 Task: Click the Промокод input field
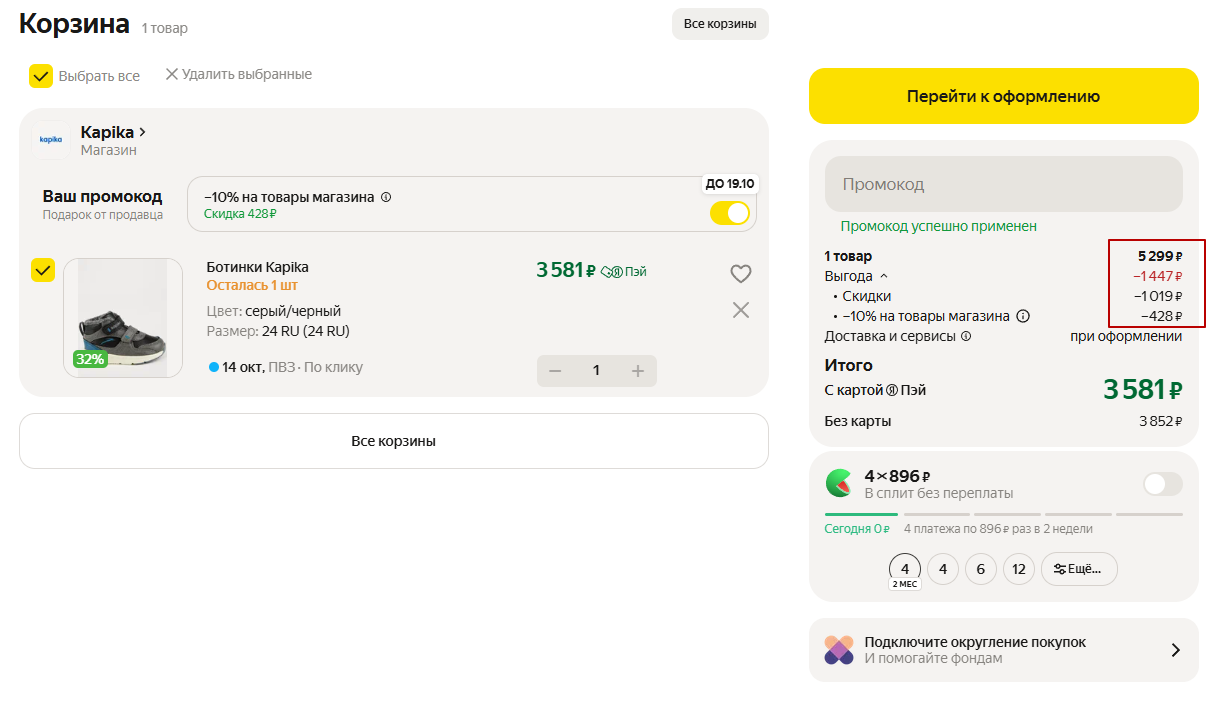coord(1003,184)
